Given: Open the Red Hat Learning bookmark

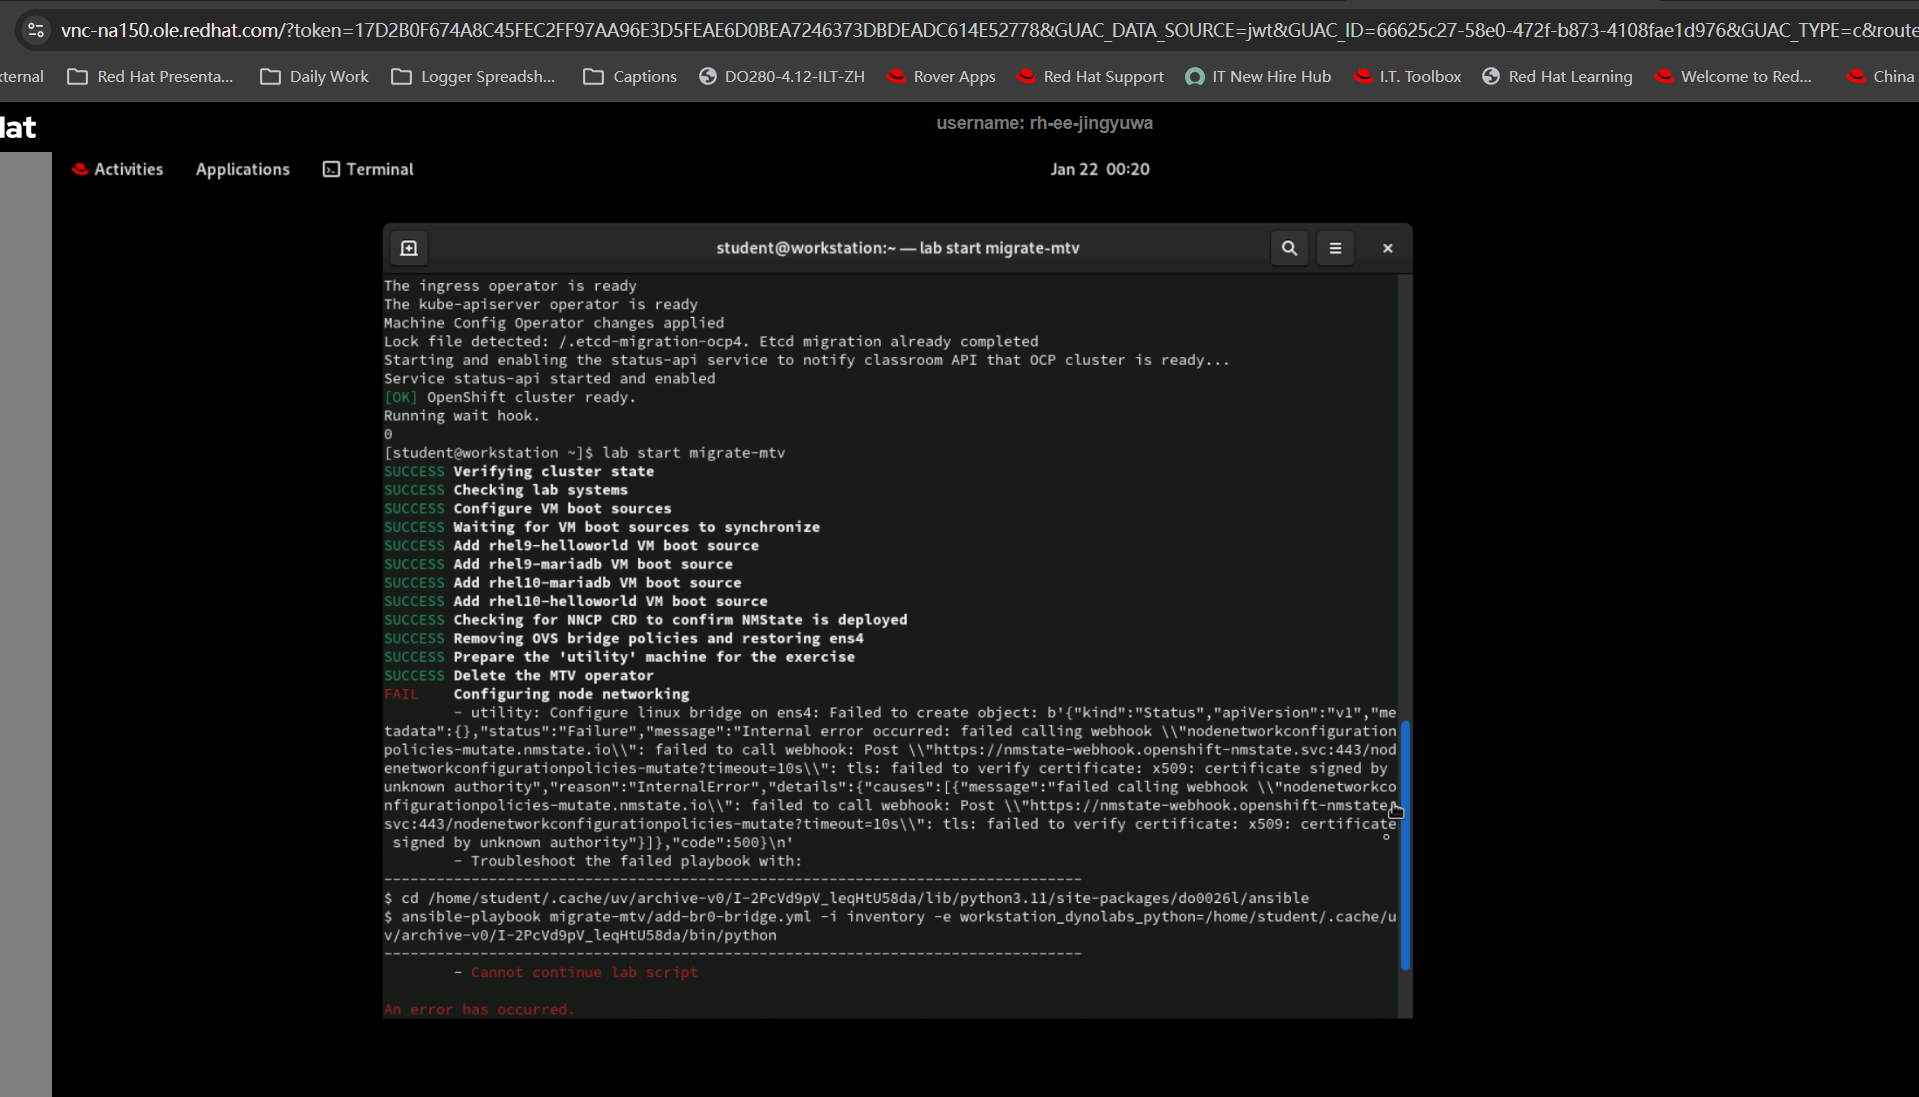Looking at the screenshot, I should pos(1557,76).
